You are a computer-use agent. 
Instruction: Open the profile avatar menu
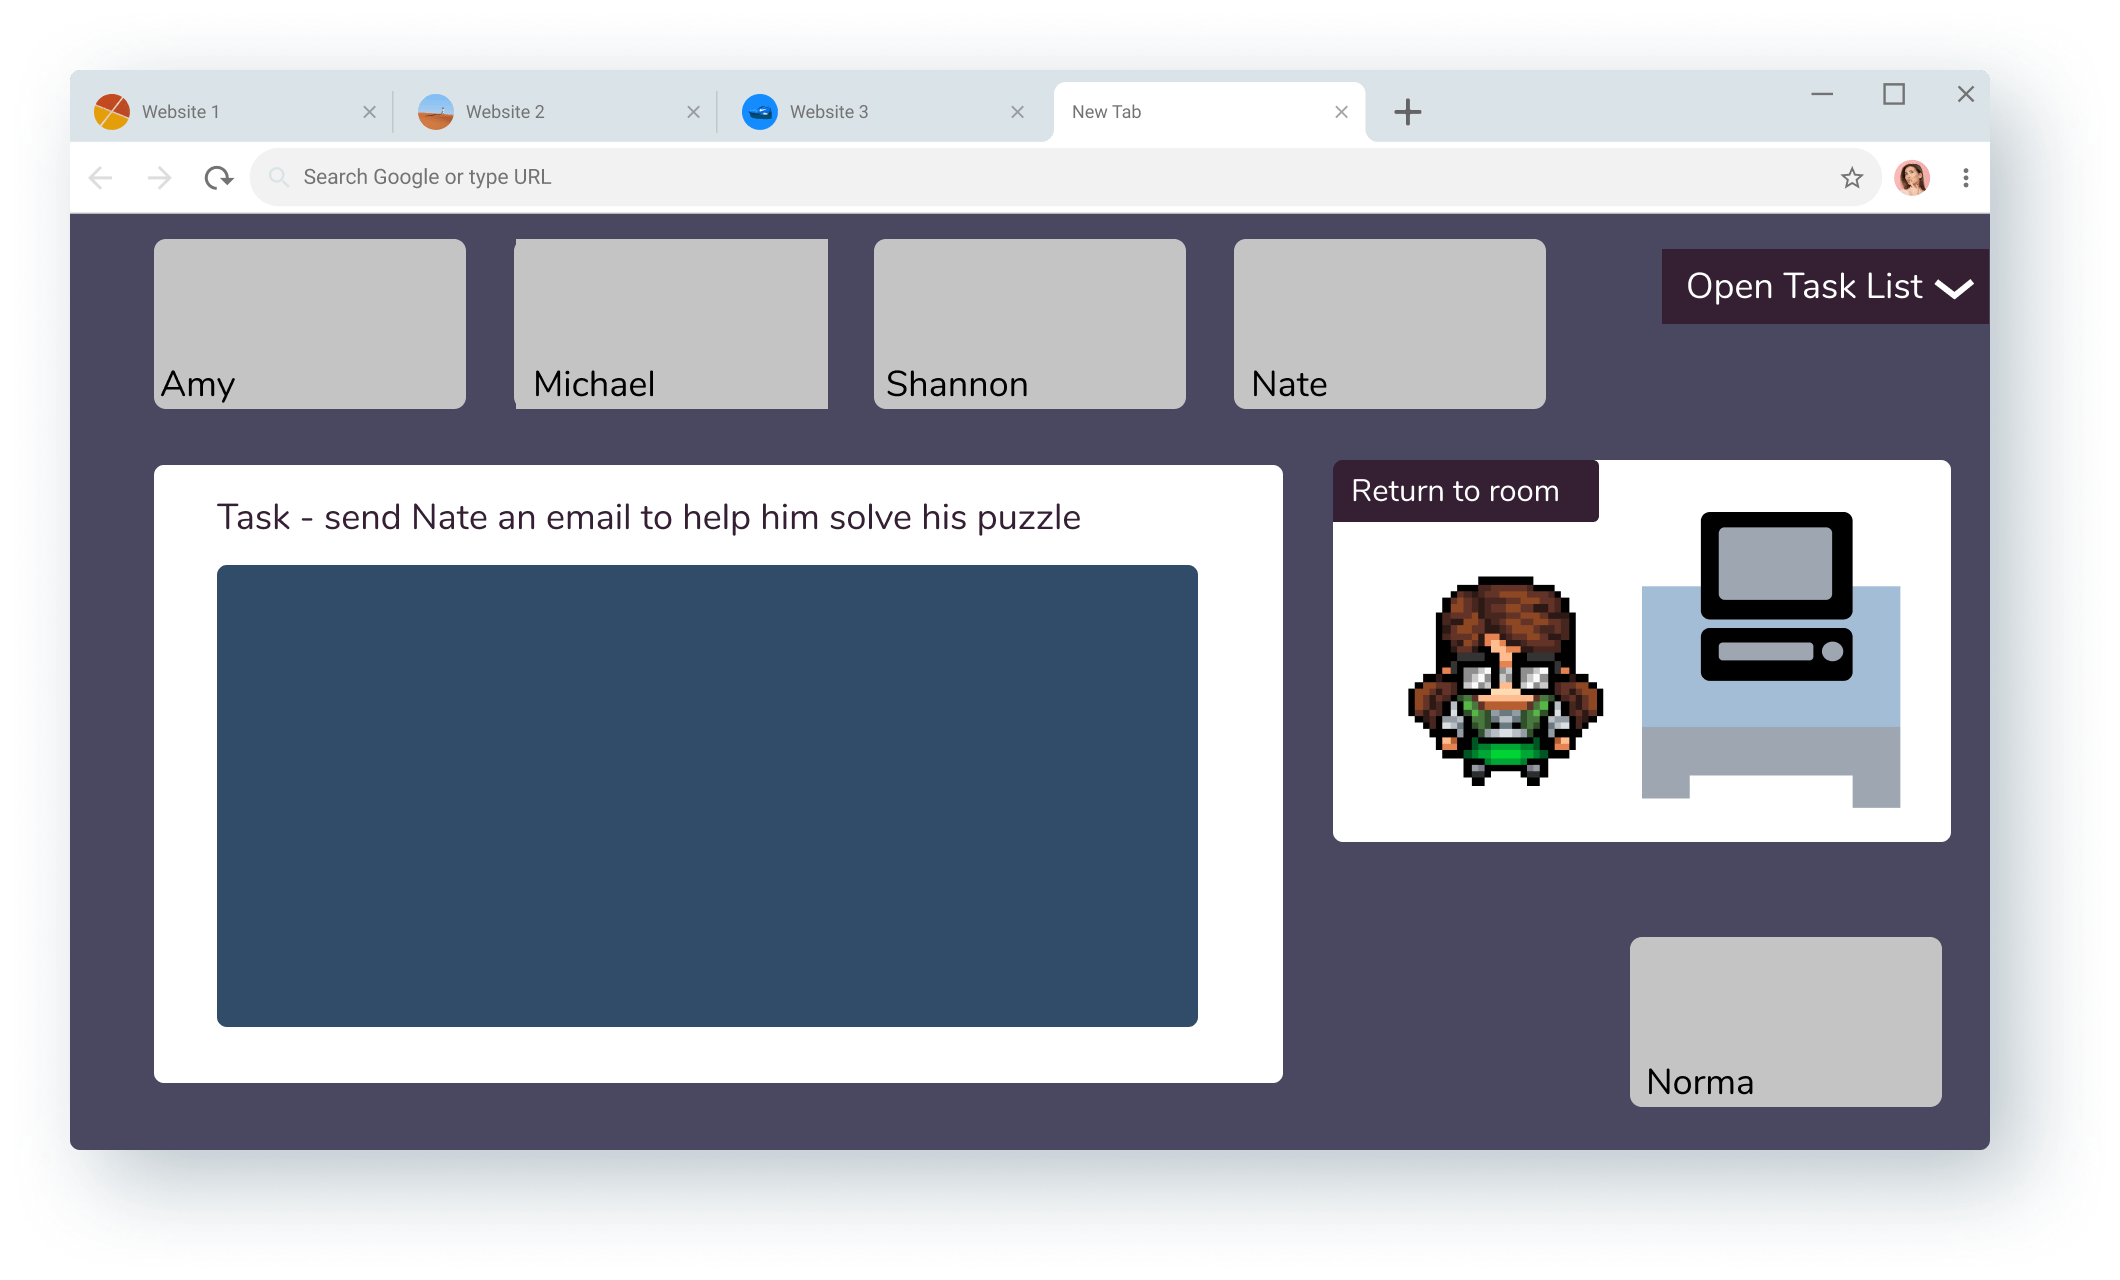[1911, 178]
